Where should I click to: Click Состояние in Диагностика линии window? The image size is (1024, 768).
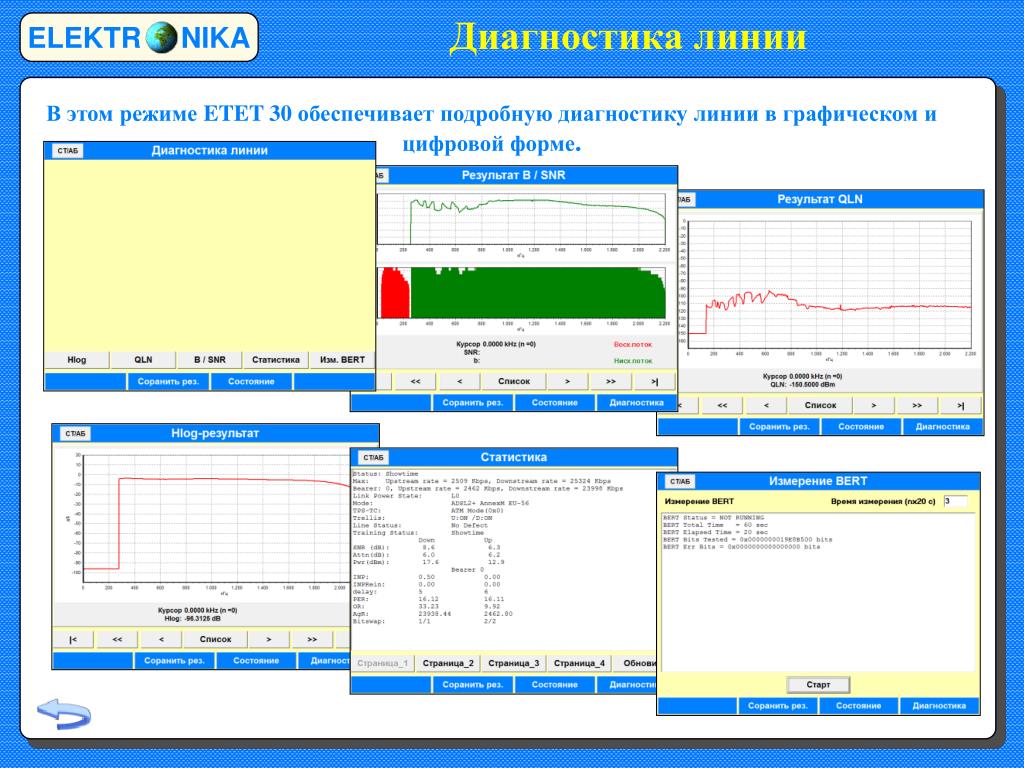coord(251,381)
